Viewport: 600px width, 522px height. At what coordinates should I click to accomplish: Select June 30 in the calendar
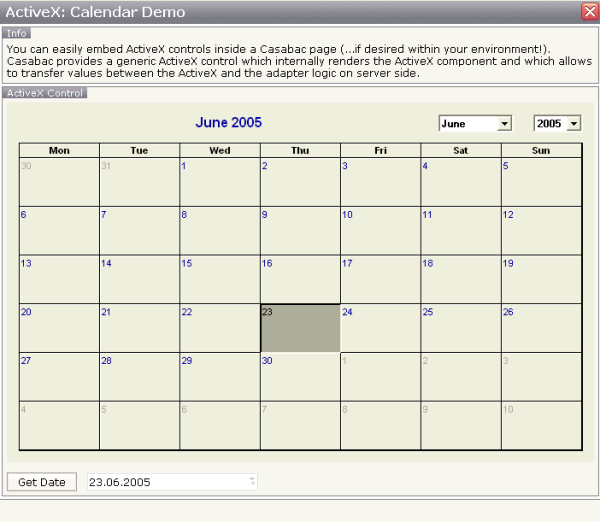300,377
